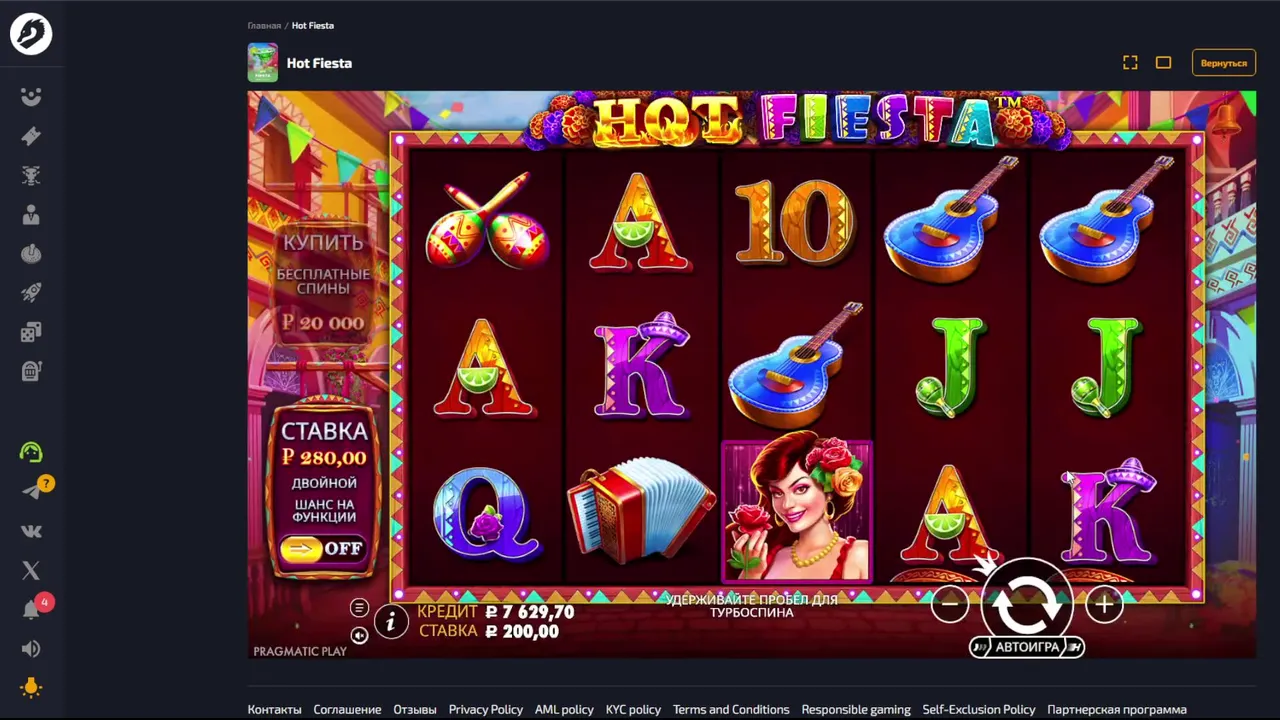The image size is (1280, 720).
Task: Mute game sound via small speaker icon
Action: (359, 636)
